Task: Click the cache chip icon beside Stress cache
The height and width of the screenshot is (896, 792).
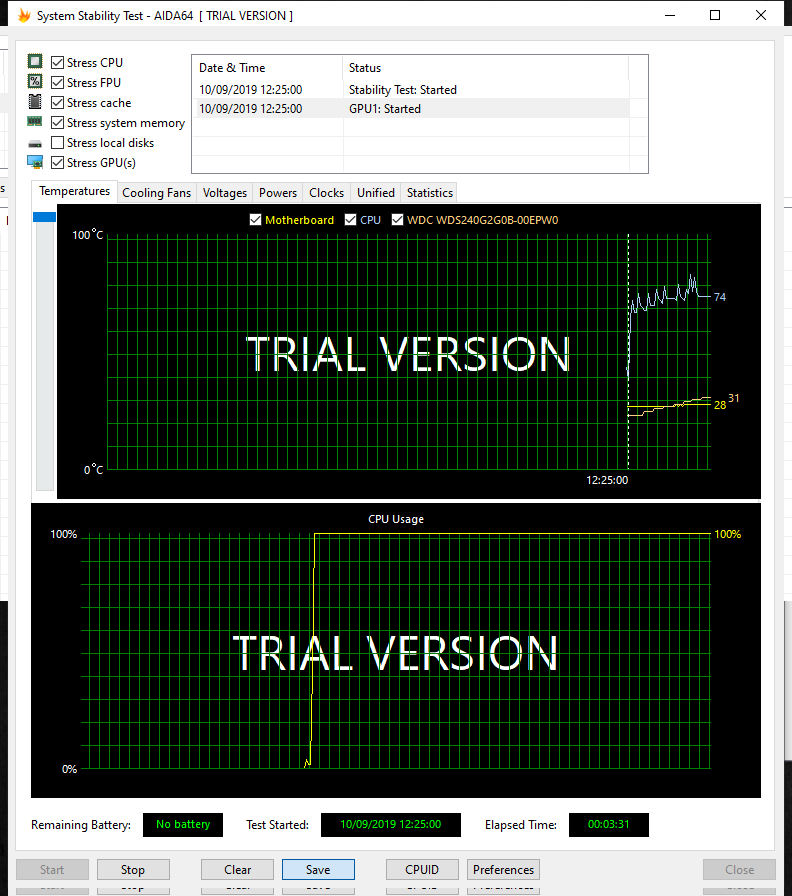Action: [35, 102]
